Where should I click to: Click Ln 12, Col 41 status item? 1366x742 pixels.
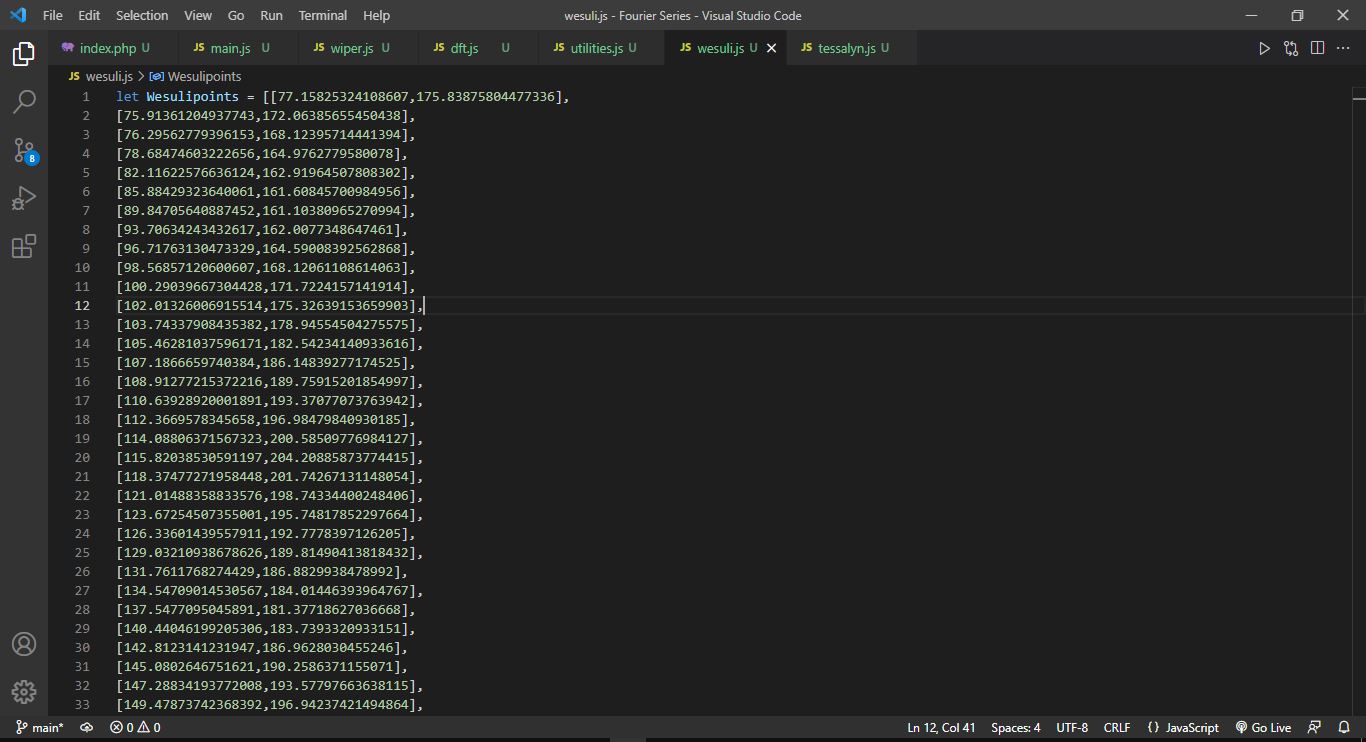pos(941,728)
